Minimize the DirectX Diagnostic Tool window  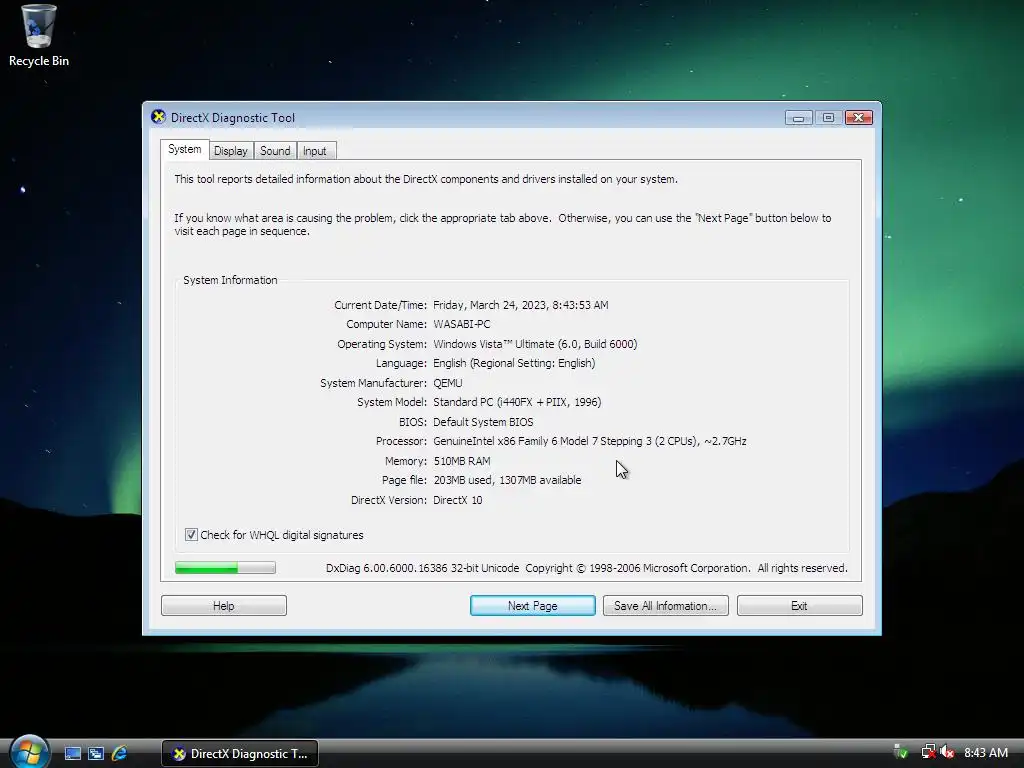(798, 118)
